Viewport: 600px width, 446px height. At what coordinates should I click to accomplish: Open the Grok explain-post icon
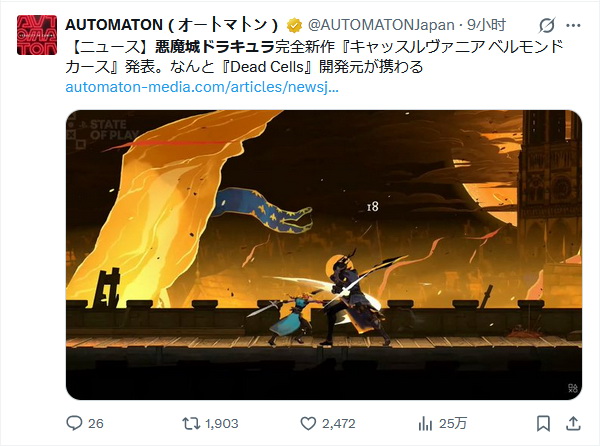[546, 26]
